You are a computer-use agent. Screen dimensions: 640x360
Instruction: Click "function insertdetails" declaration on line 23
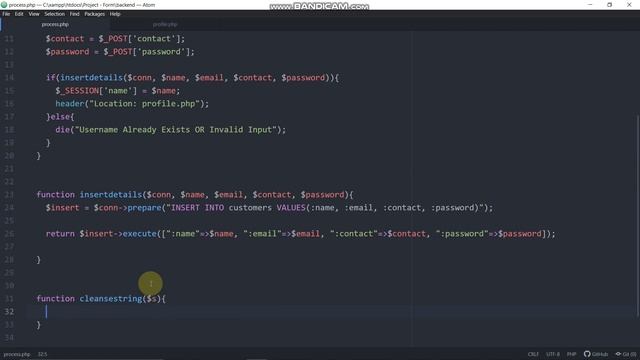89,195
